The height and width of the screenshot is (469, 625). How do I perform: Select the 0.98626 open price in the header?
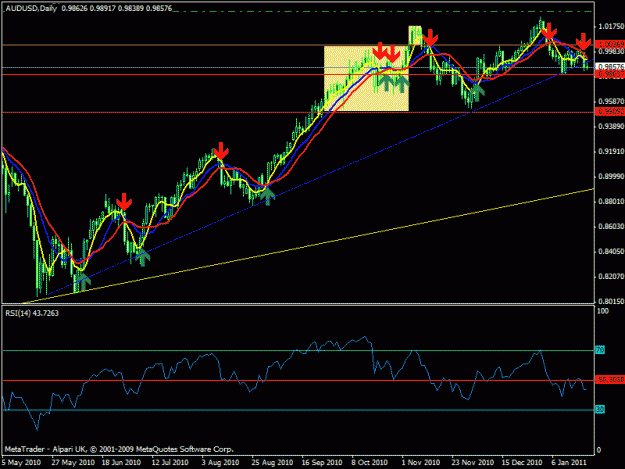click(74, 8)
